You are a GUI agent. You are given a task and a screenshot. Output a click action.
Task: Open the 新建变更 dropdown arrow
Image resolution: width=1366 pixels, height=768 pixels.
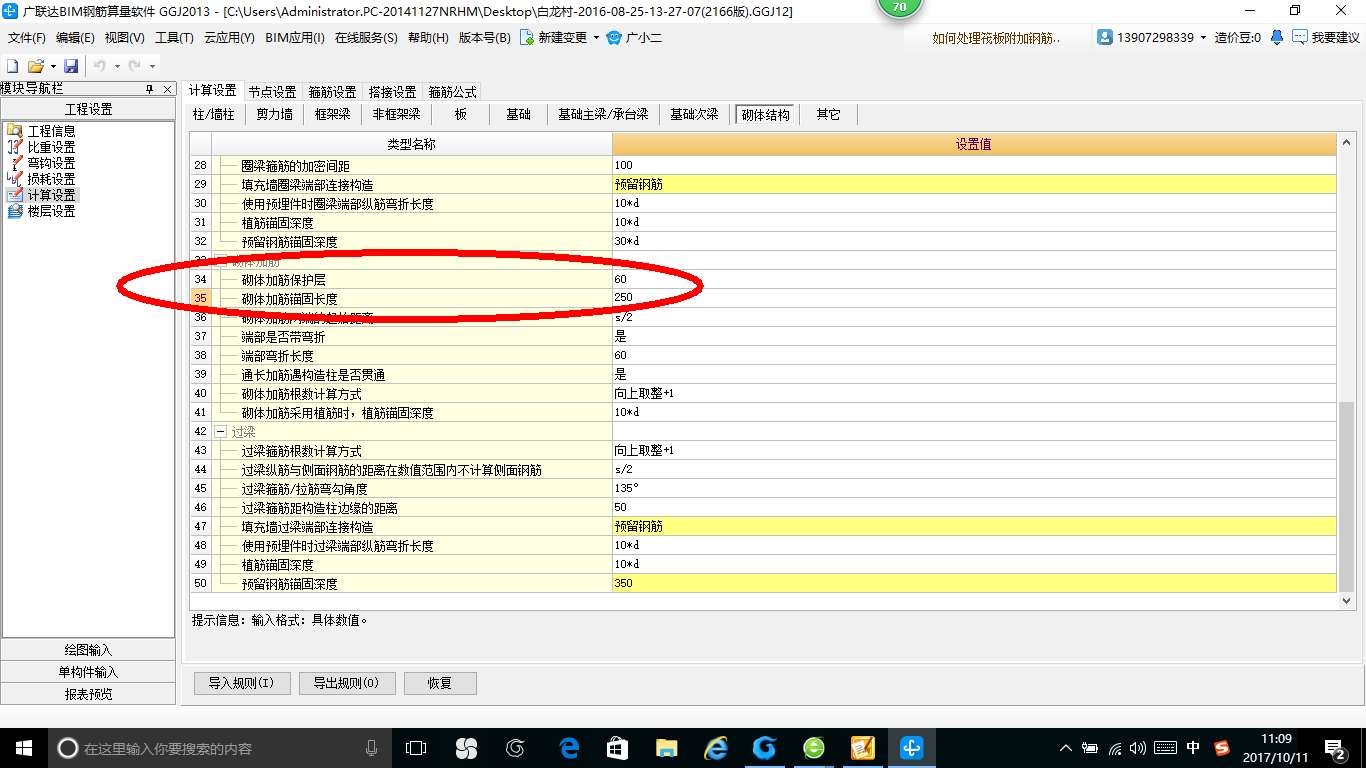coord(596,37)
